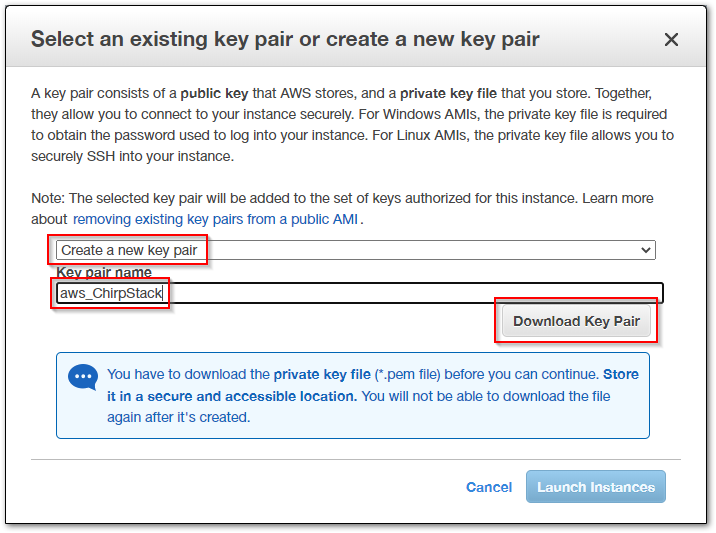Click the blue speech bubble info icon
The image size is (716, 533).
(83, 377)
